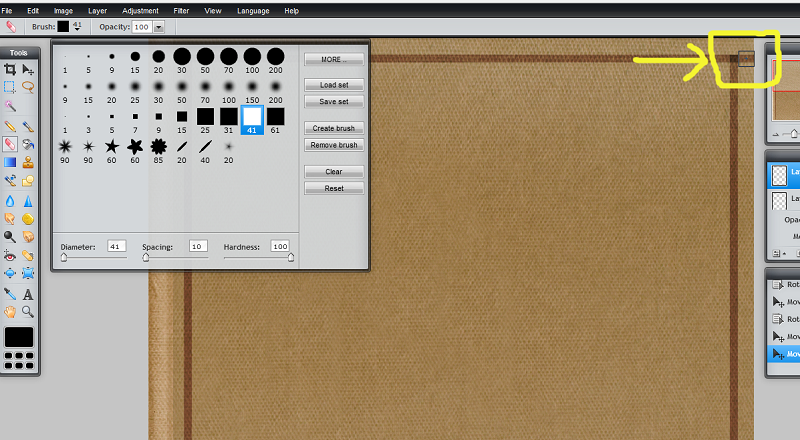
Task: Select the Bloat tool
Action: click(x=10, y=273)
